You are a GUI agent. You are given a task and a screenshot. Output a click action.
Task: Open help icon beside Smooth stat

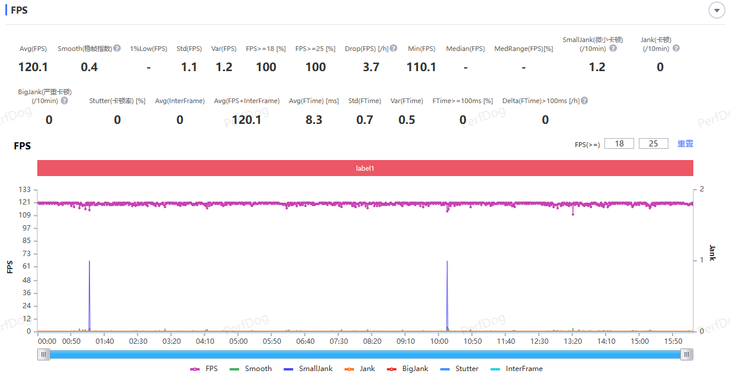coord(117,48)
